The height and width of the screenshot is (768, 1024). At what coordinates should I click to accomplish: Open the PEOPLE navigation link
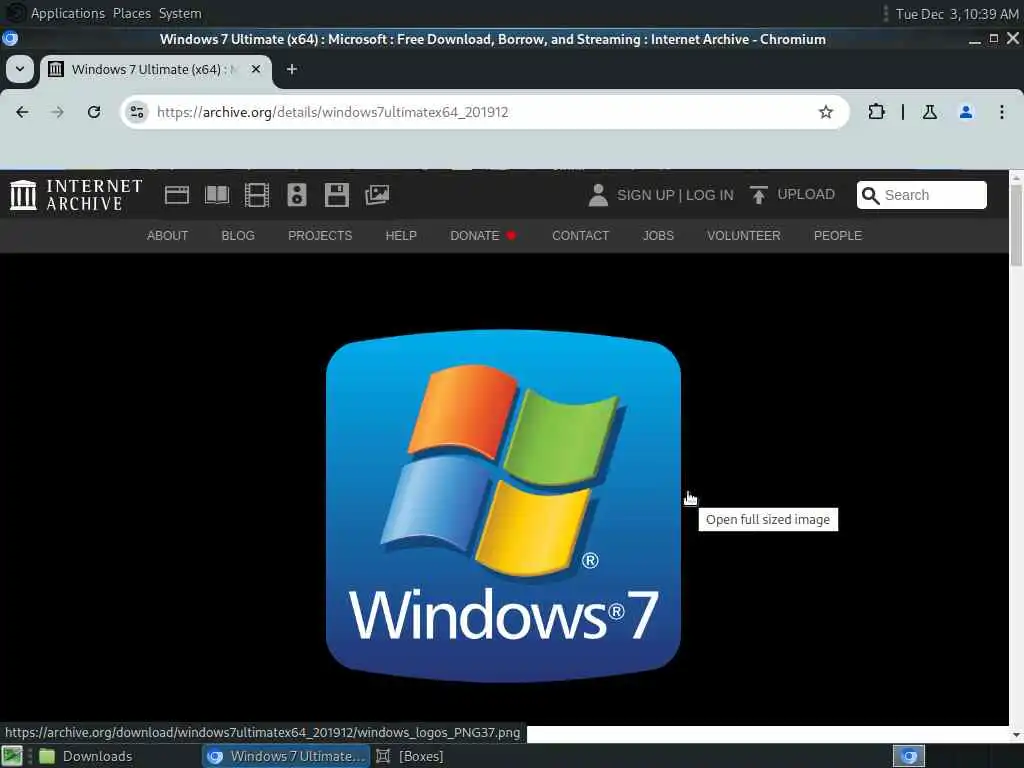click(x=838, y=236)
